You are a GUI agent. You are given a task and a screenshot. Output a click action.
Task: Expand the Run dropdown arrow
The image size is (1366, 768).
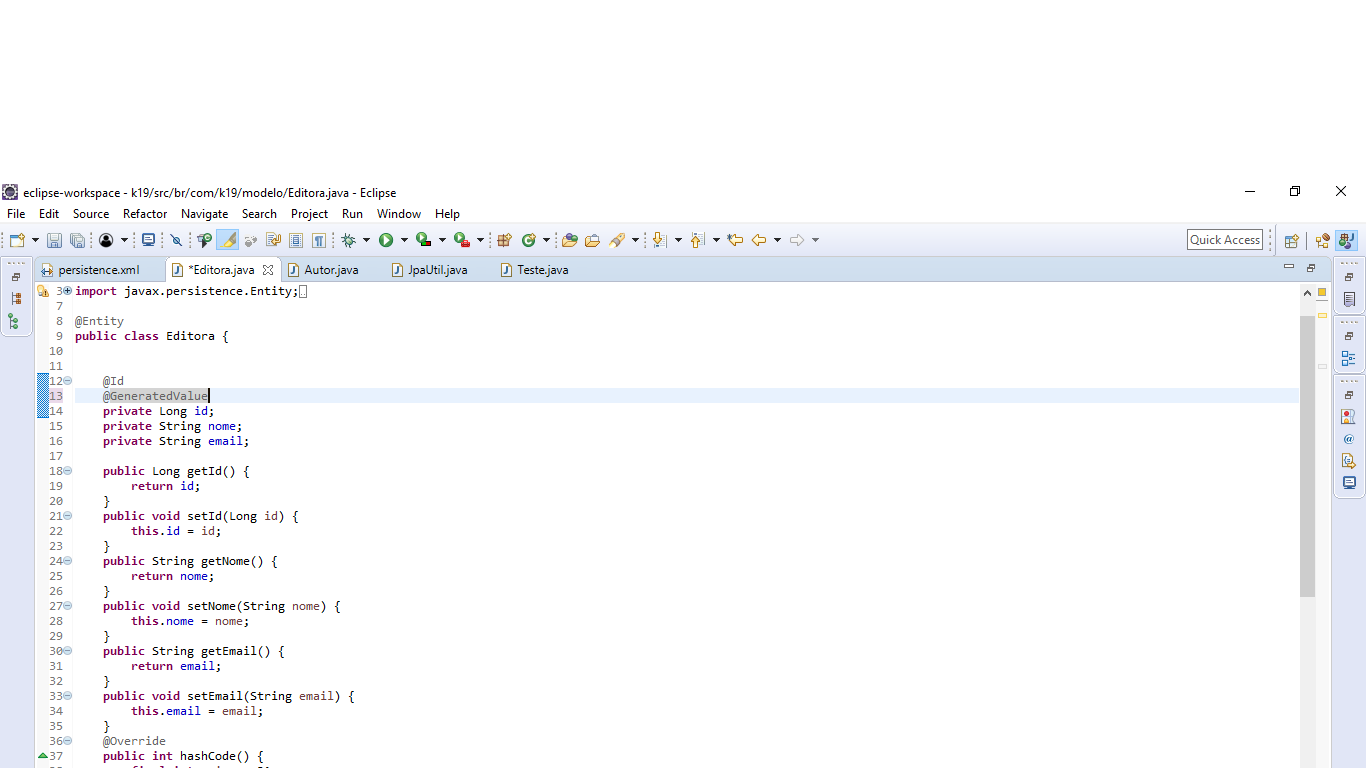click(404, 240)
